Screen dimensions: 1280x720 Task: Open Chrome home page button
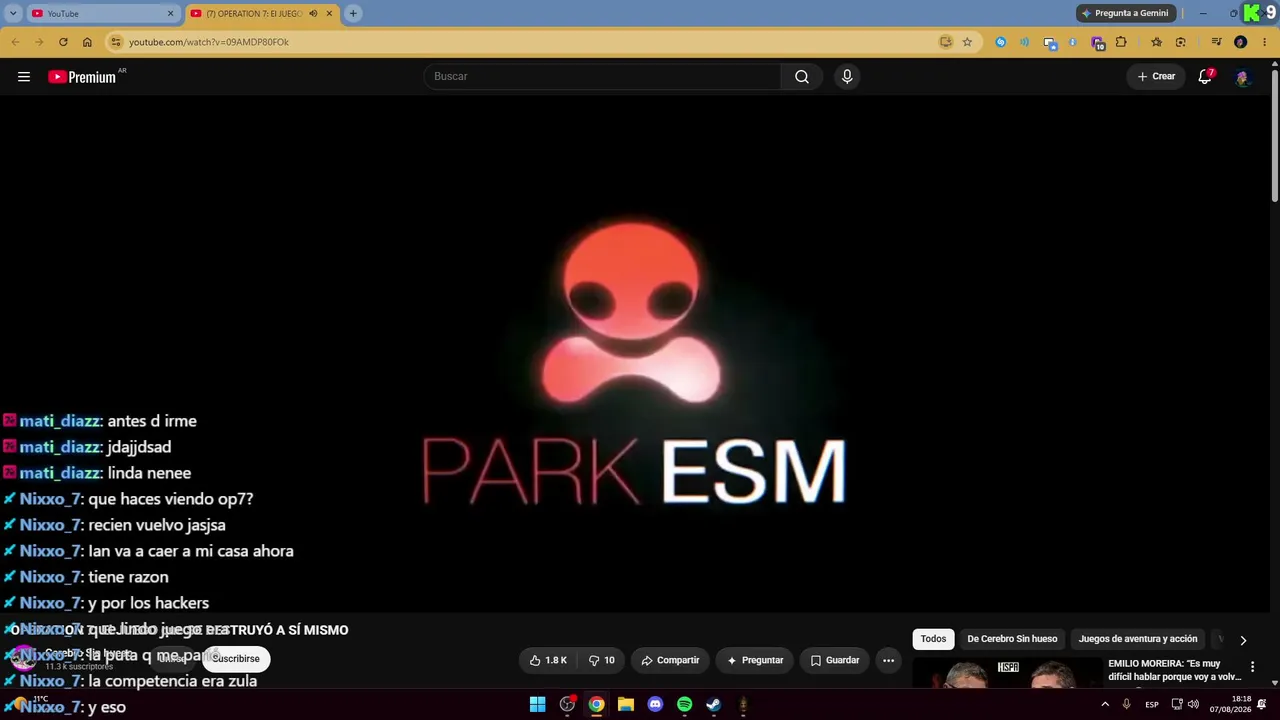click(87, 42)
